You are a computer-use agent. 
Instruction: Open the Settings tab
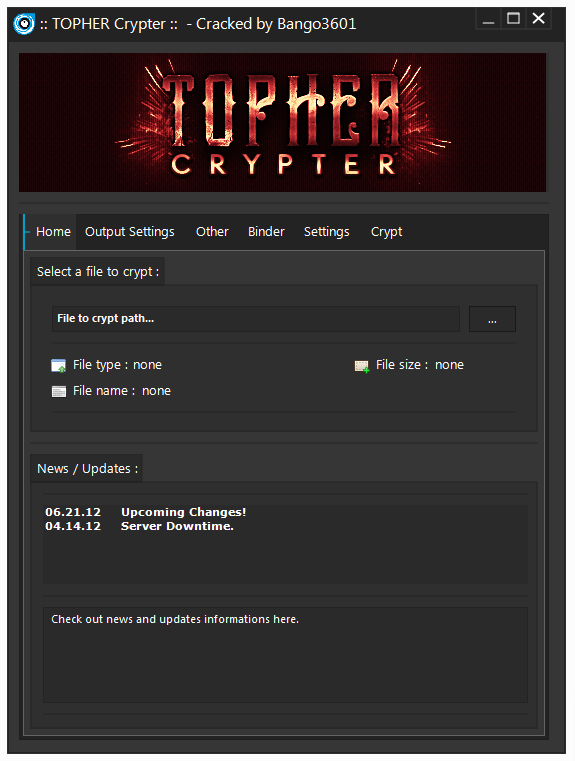(x=327, y=232)
